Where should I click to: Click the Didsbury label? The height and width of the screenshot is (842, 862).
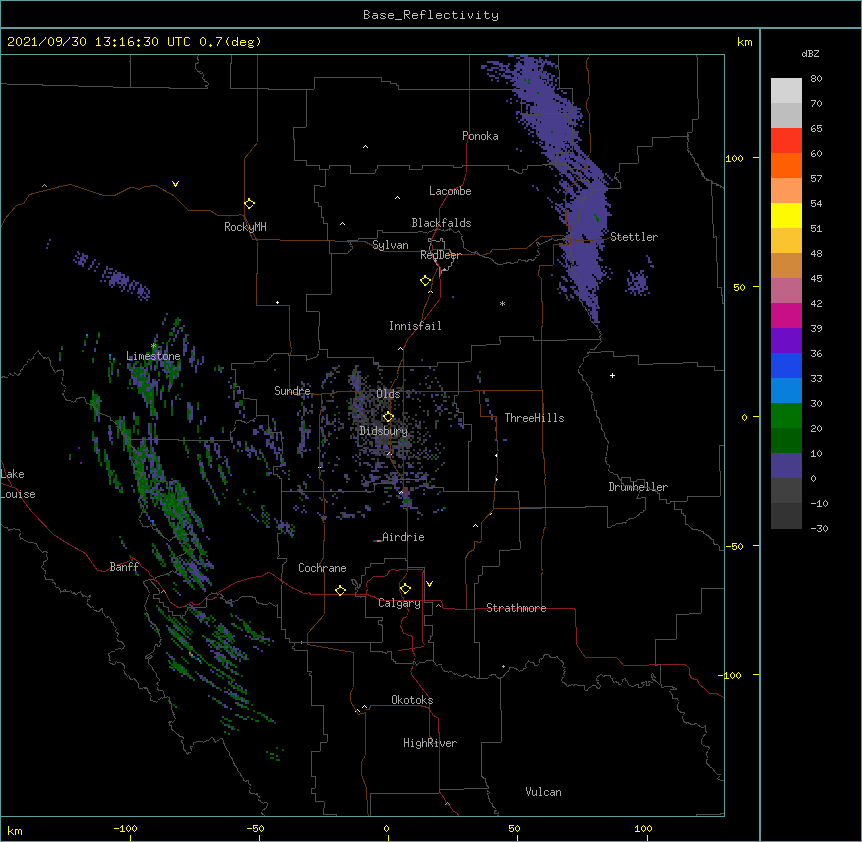point(384,431)
